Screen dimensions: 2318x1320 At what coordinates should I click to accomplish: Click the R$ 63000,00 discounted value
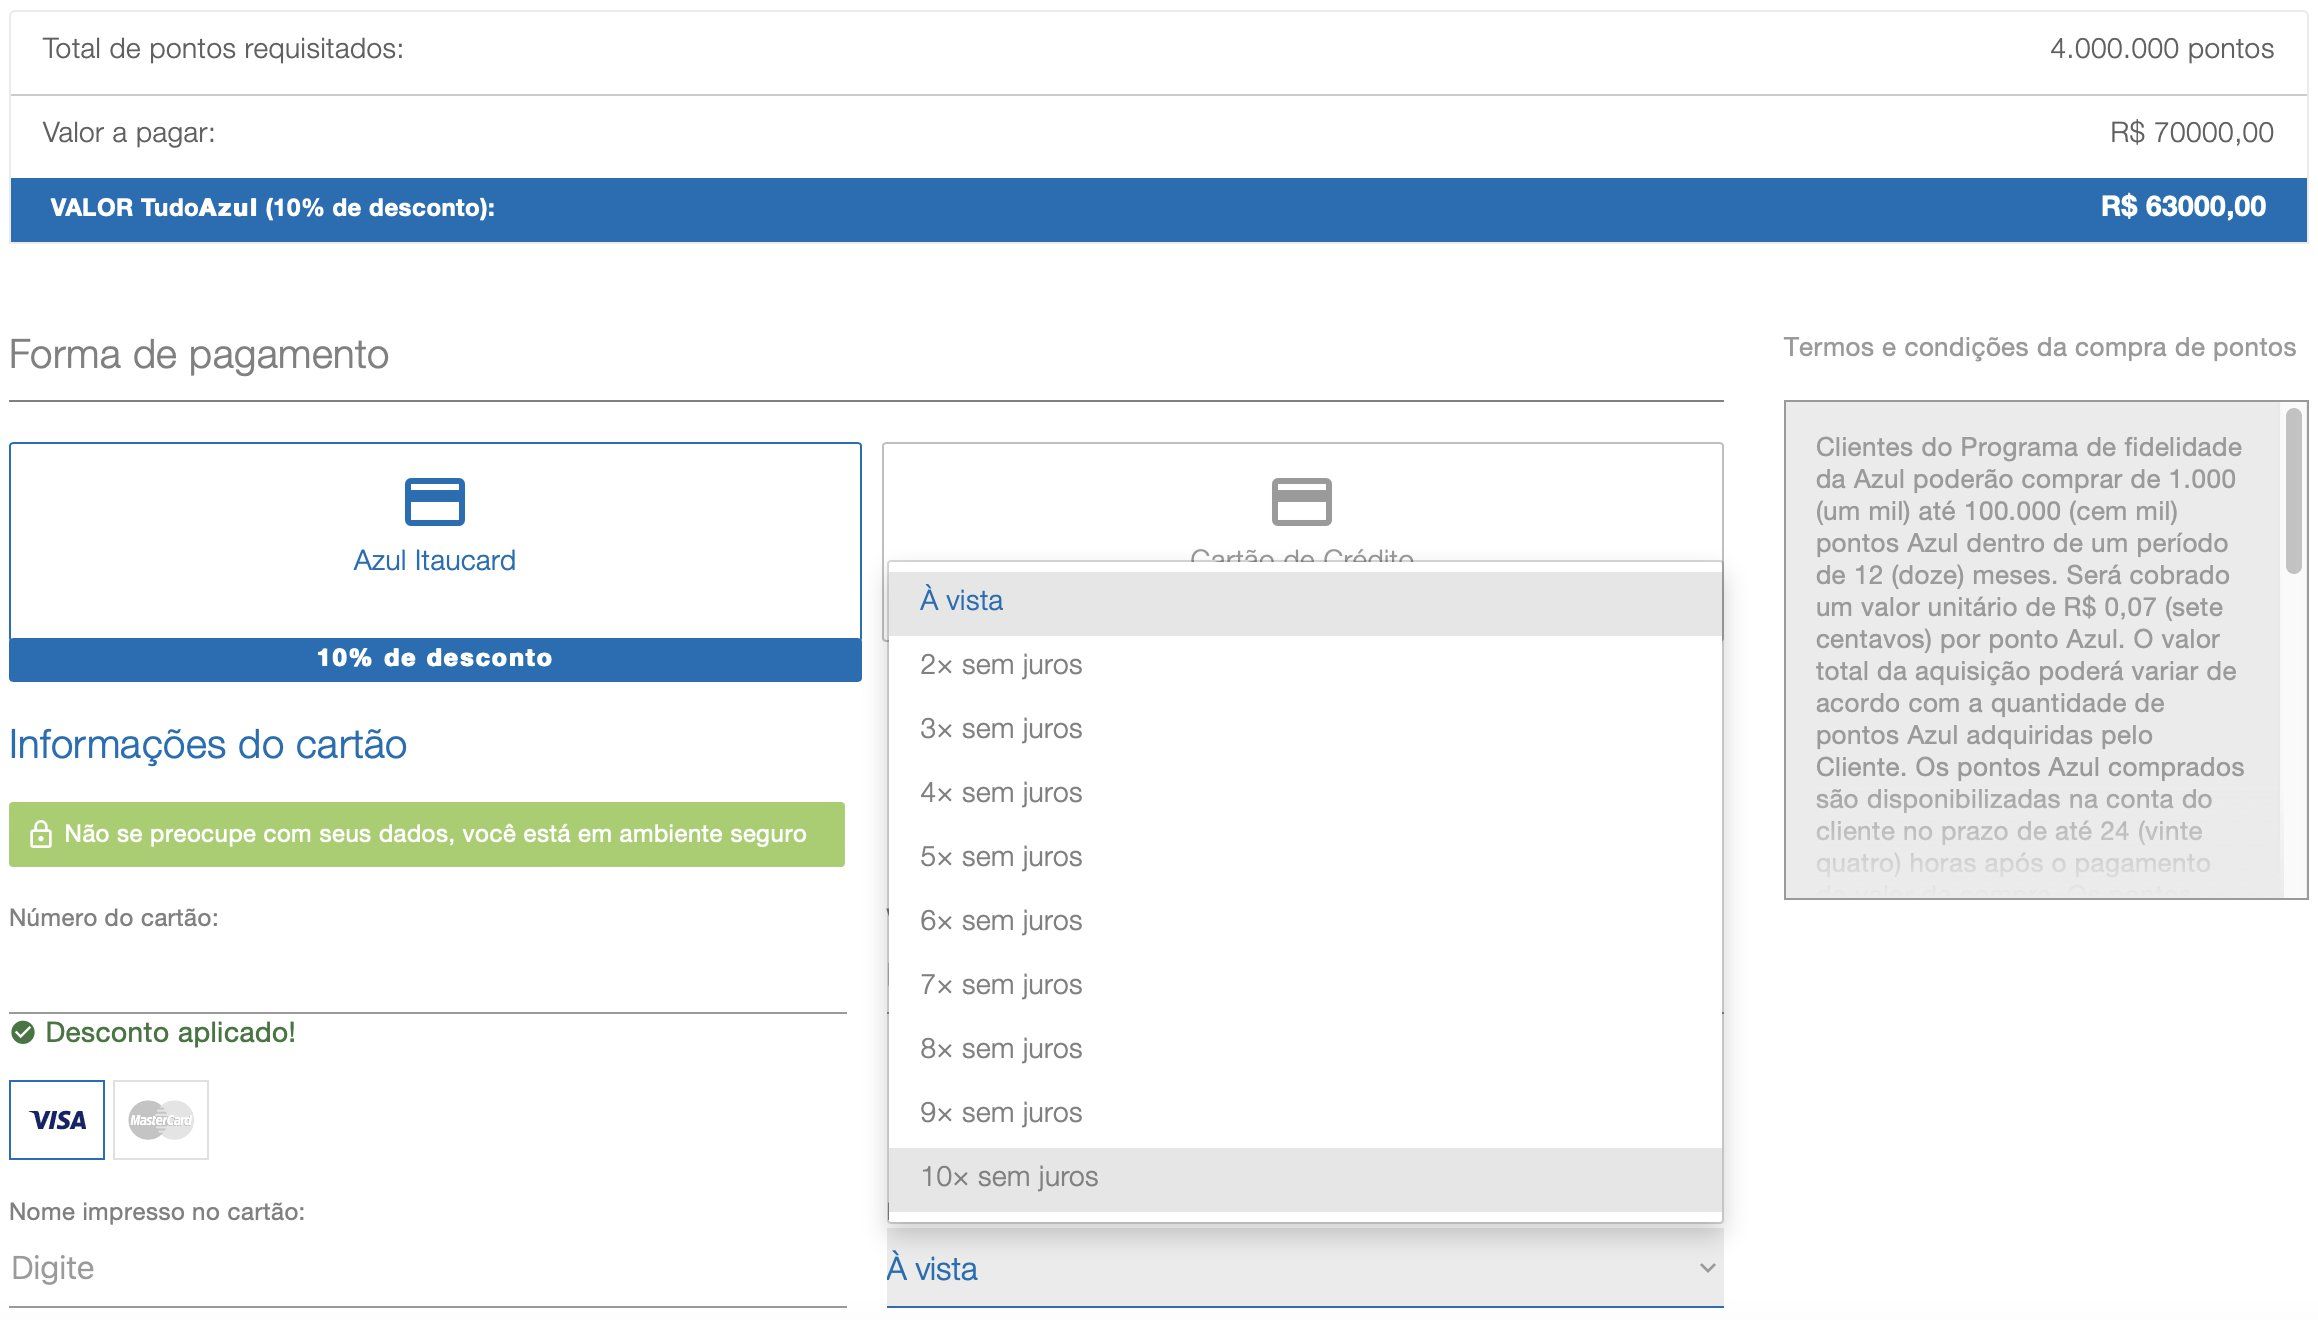point(2183,207)
